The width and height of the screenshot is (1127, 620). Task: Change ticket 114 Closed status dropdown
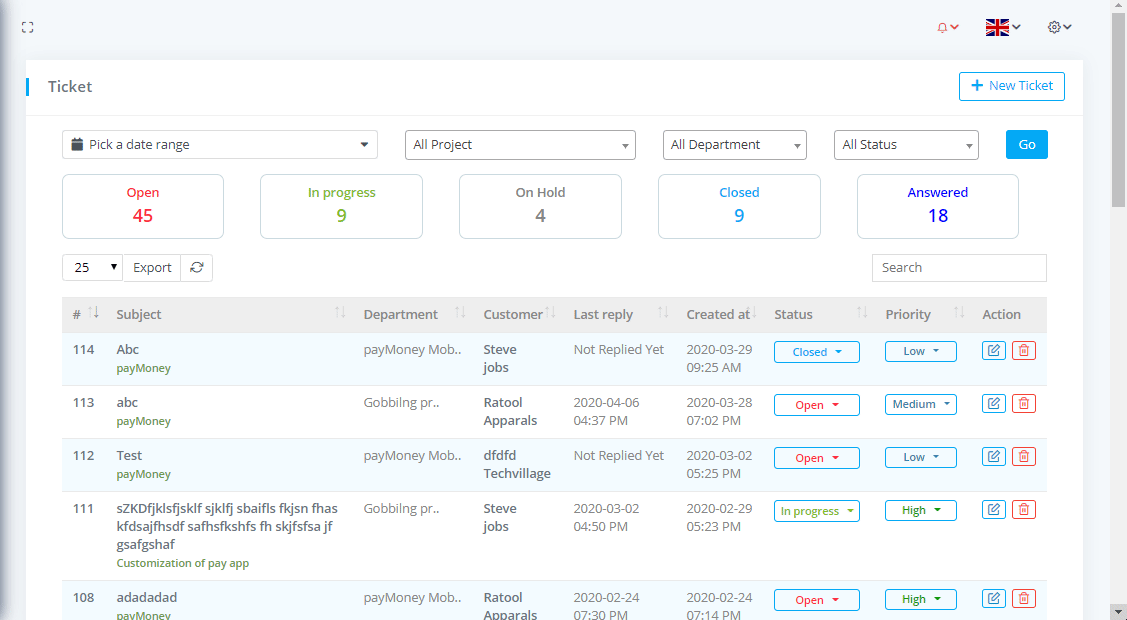tap(816, 352)
